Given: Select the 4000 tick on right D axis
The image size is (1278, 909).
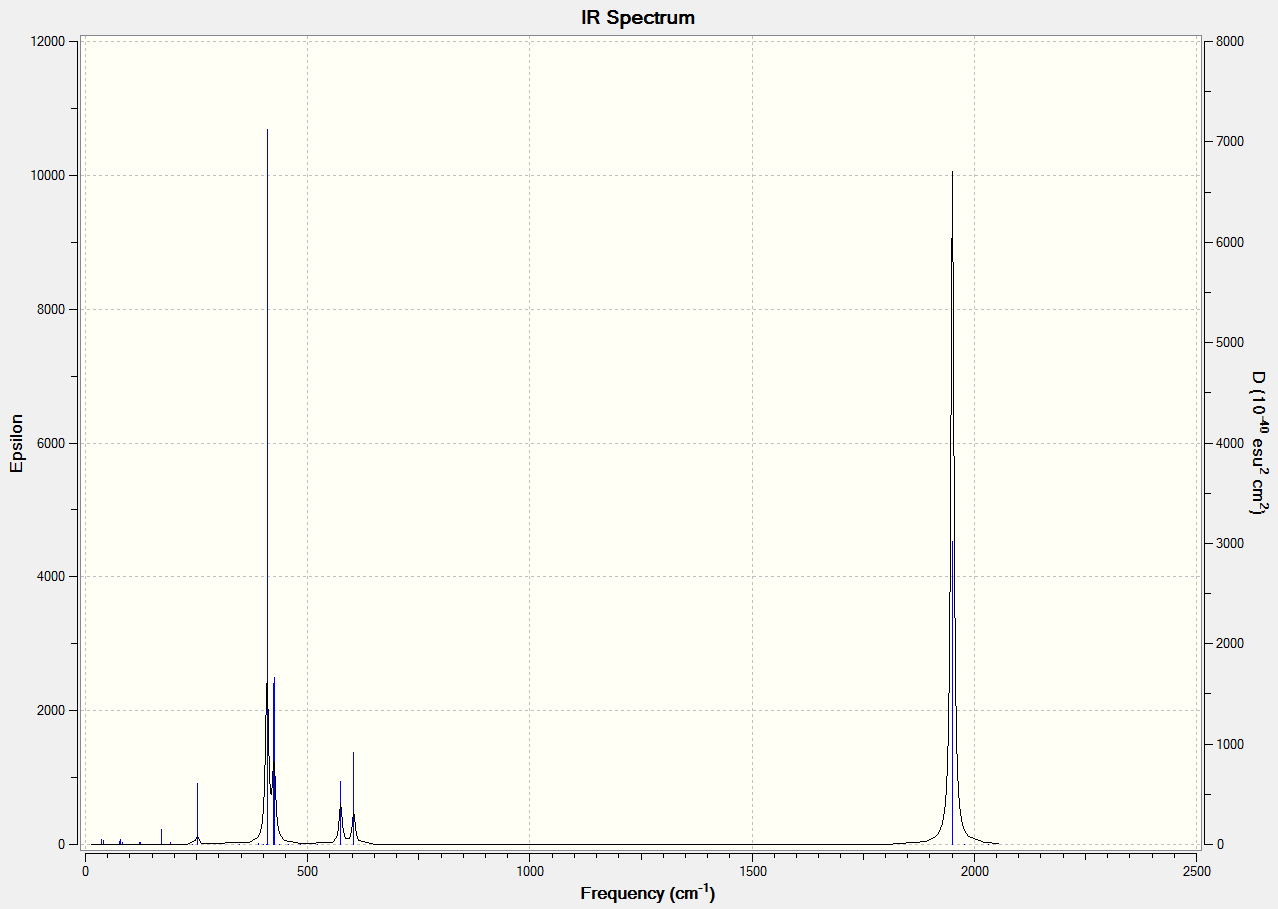Looking at the screenshot, I should point(1230,443).
